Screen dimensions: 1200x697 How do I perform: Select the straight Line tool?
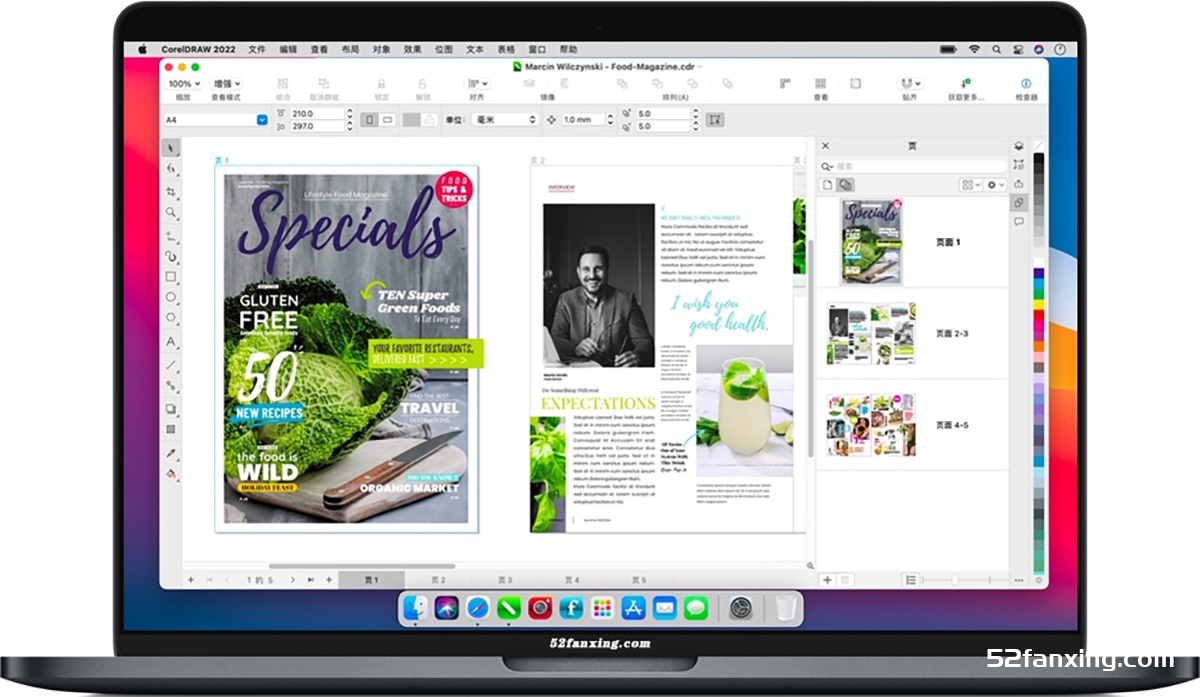coord(171,364)
